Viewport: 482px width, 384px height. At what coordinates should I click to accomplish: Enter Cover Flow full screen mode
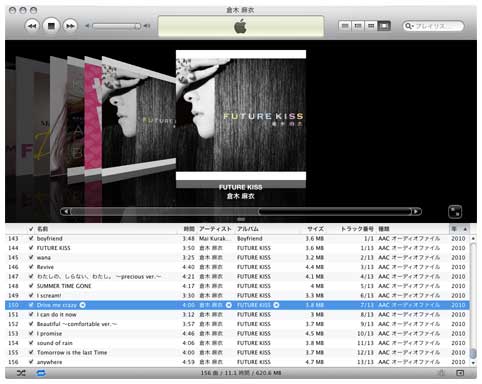tap(455, 211)
